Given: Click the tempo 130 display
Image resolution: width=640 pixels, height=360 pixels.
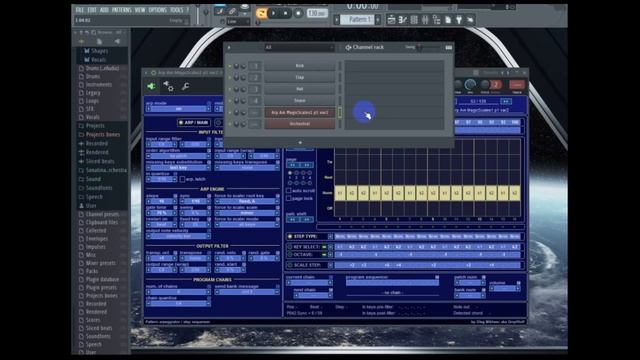Looking at the screenshot, I should 317,13.
